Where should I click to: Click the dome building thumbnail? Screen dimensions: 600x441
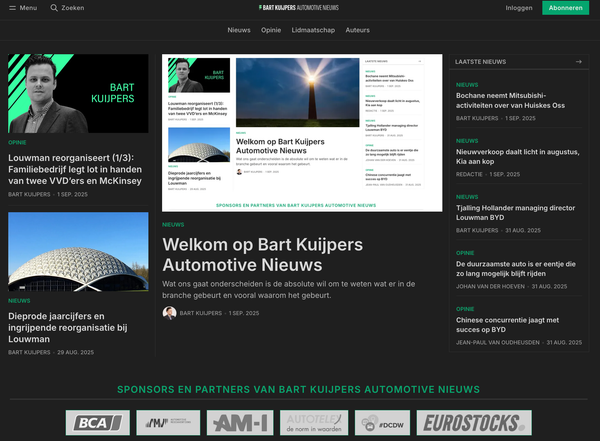(78, 252)
